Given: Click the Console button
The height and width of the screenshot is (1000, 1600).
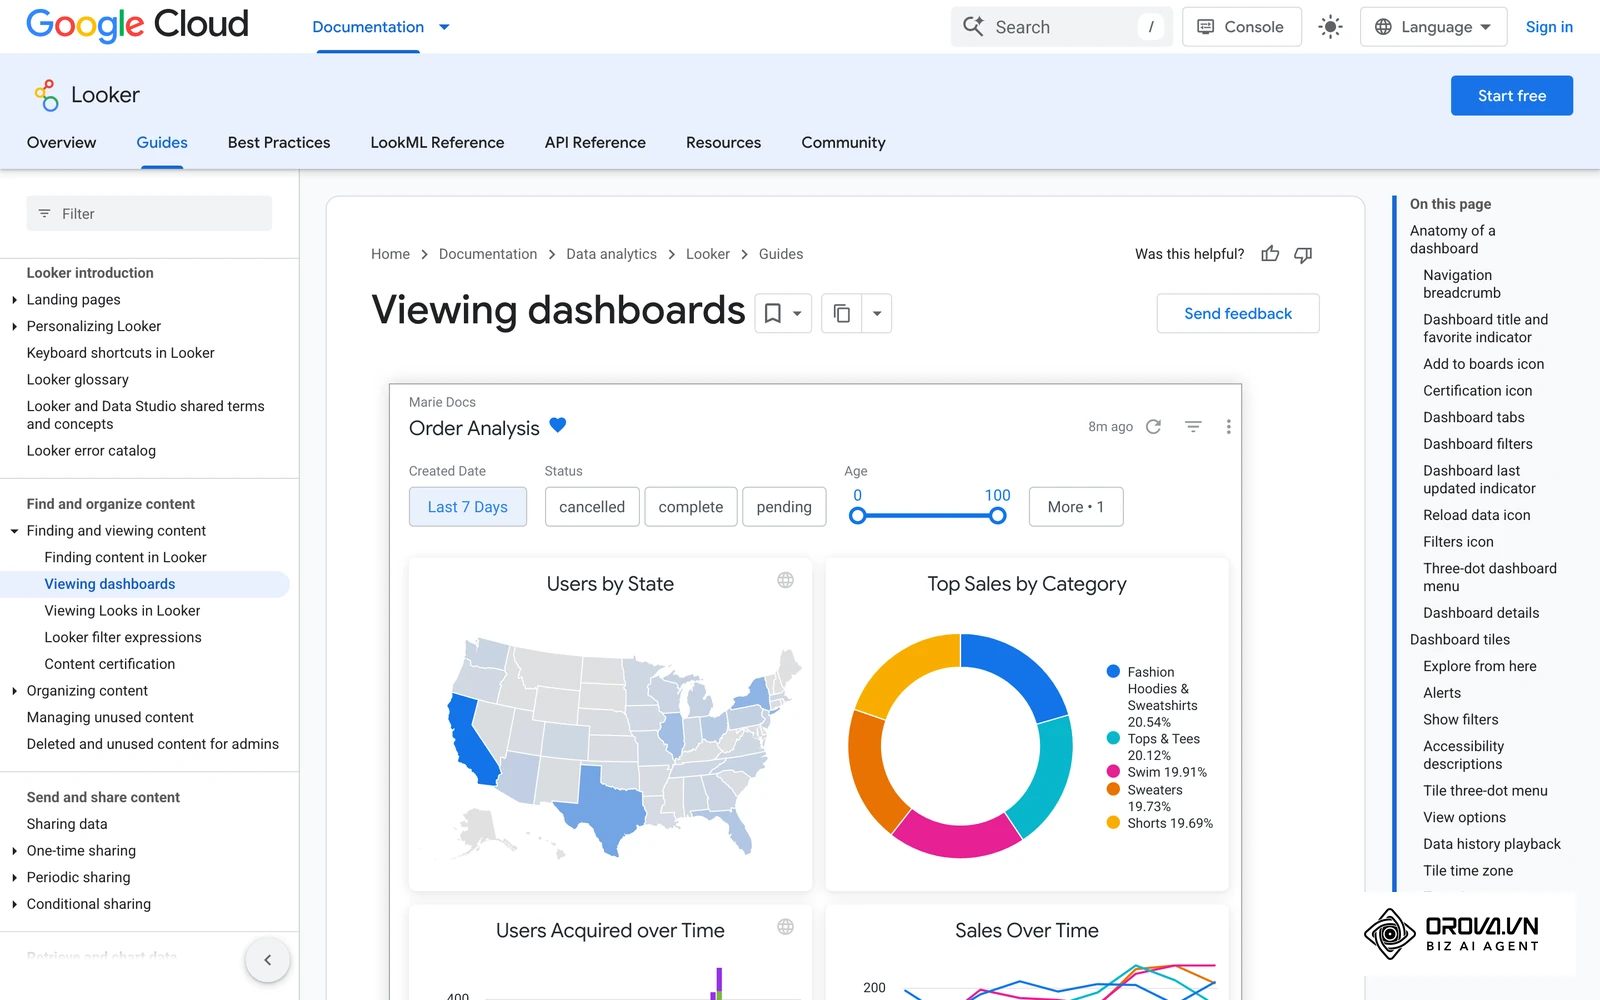Looking at the screenshot, I should click(1242, 27).
